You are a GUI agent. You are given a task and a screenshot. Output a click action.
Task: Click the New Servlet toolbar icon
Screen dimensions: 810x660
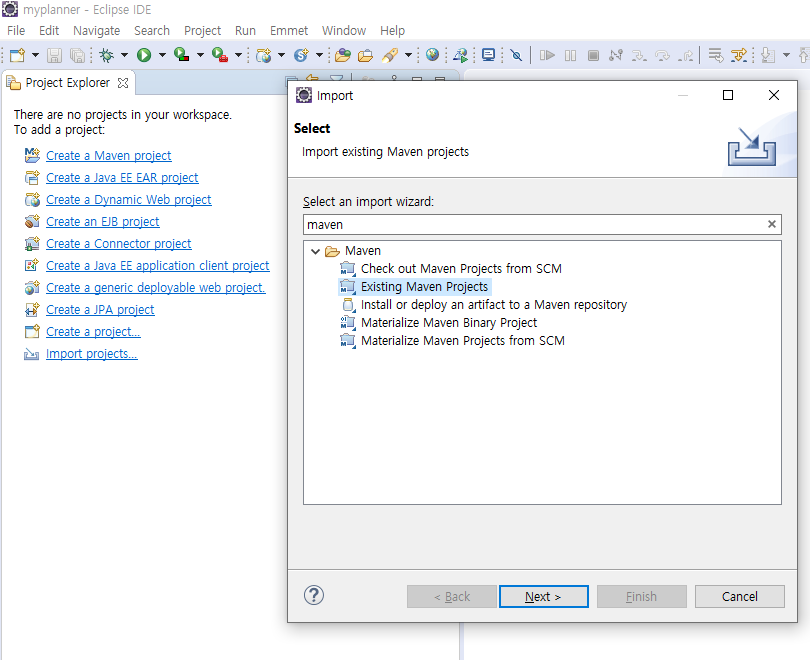tap(301, 55)
